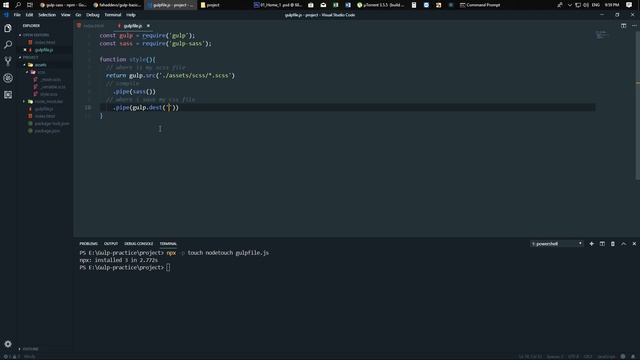Split the terminal panel
Screen dimensions: 640x360
pos(602,244)
